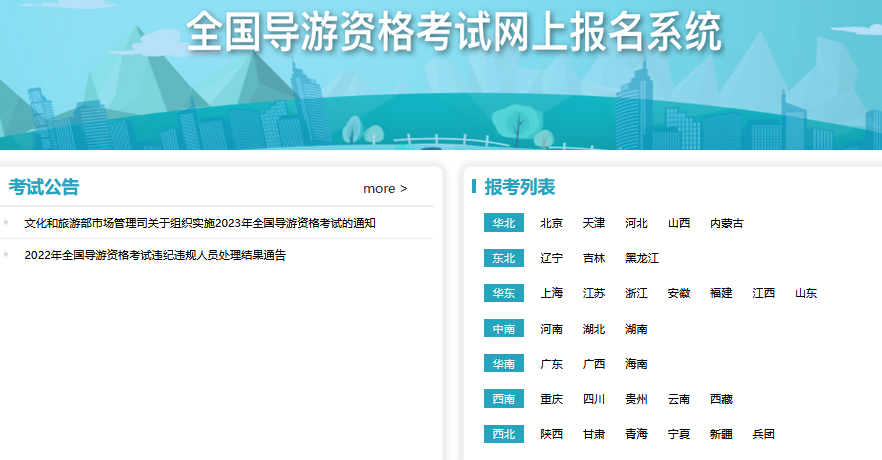The width and height of the screenshot is (882, 460).
Task: Click the site title banner text
Action: [x=454, y=32]
